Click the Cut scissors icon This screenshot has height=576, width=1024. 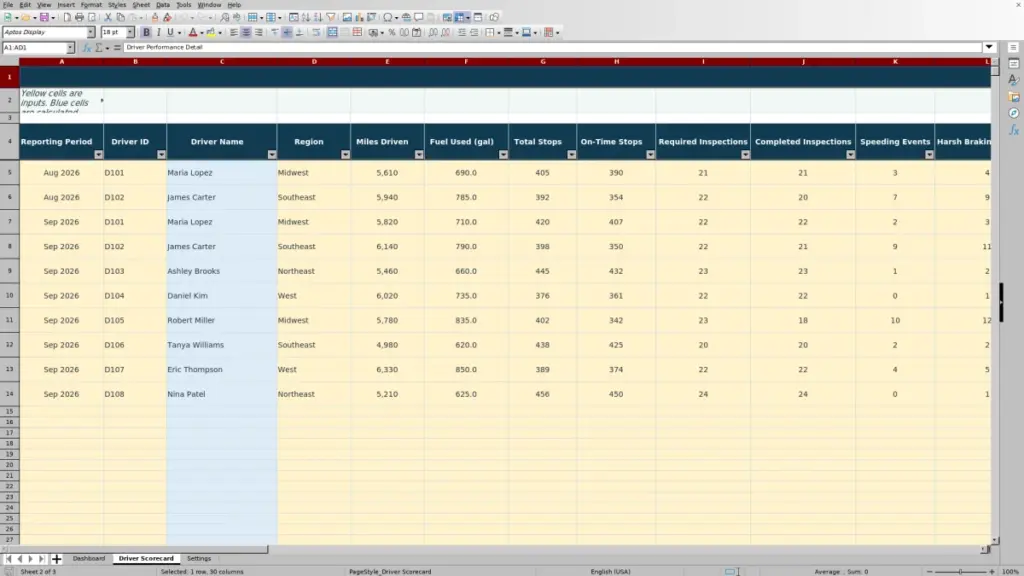click(108, 17)
